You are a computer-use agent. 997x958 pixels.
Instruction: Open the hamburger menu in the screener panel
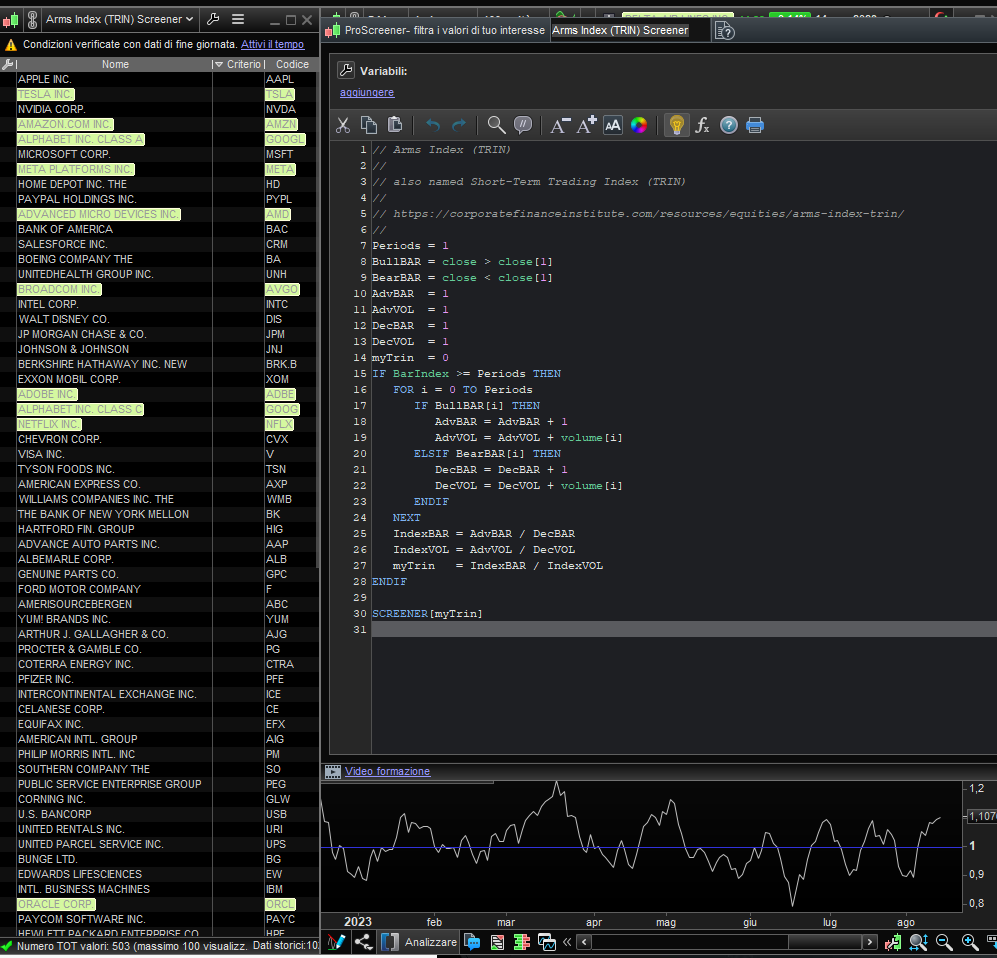pos(238,19)
